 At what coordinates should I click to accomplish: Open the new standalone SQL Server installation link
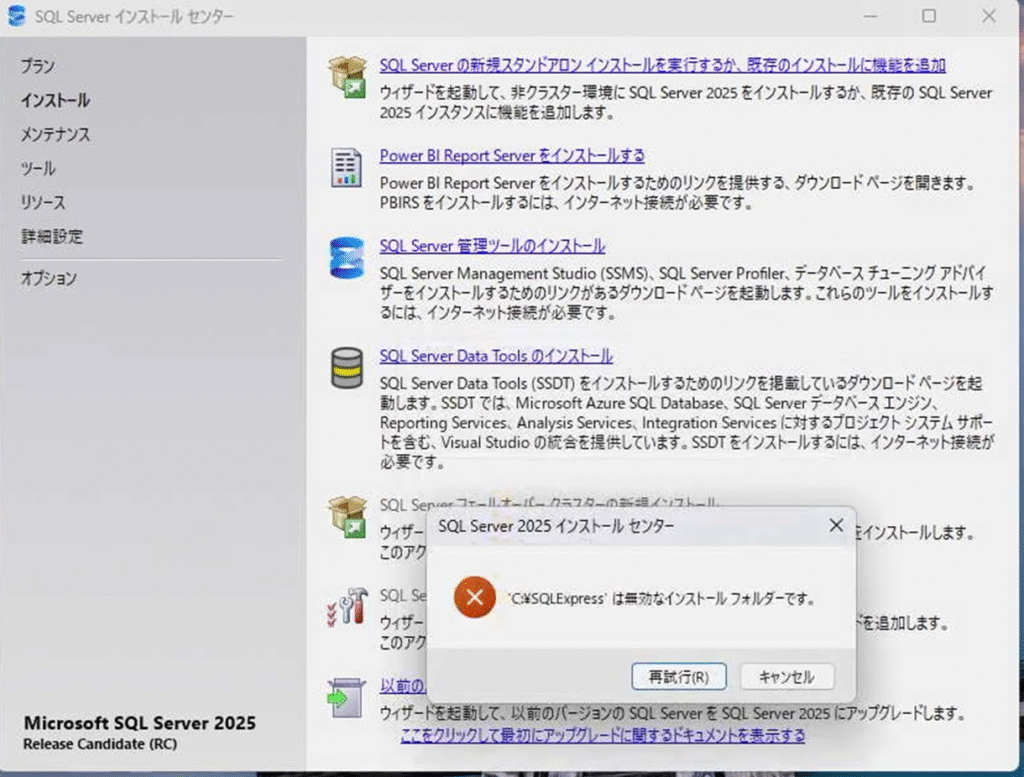[x=662, y=65]
